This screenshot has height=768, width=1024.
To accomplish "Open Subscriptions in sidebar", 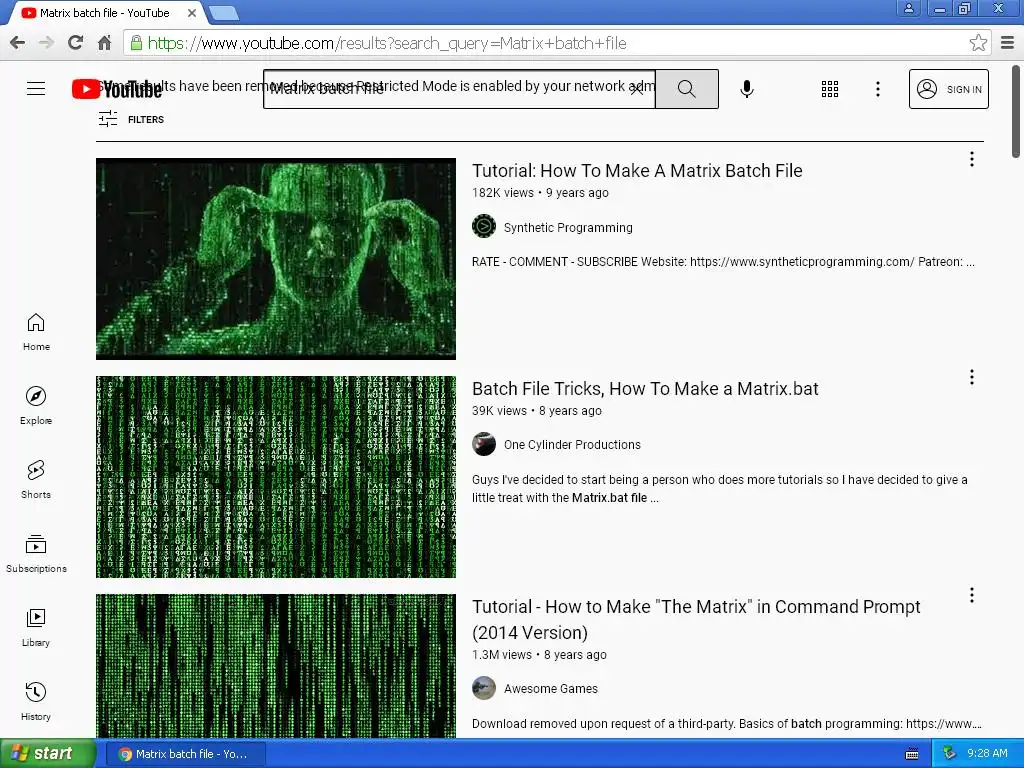I will (x=36, y=554).
